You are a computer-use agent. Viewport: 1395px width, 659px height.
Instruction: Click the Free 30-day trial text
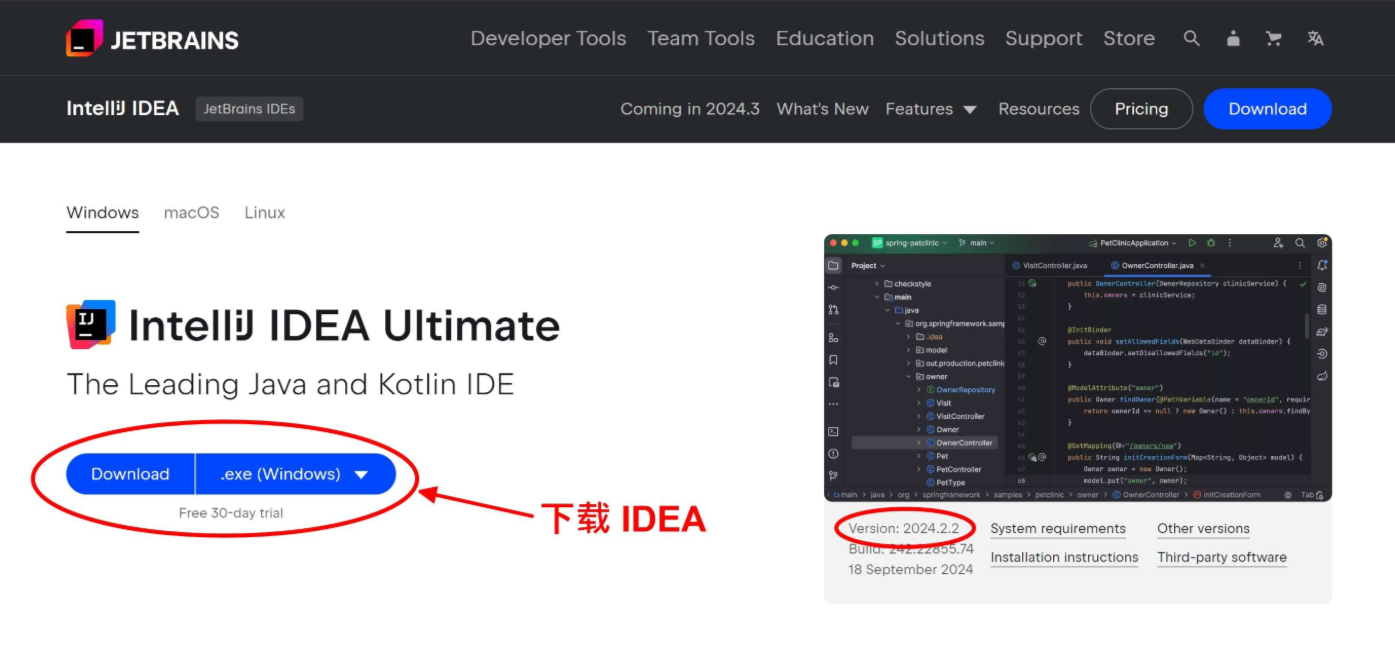point(231,513)
